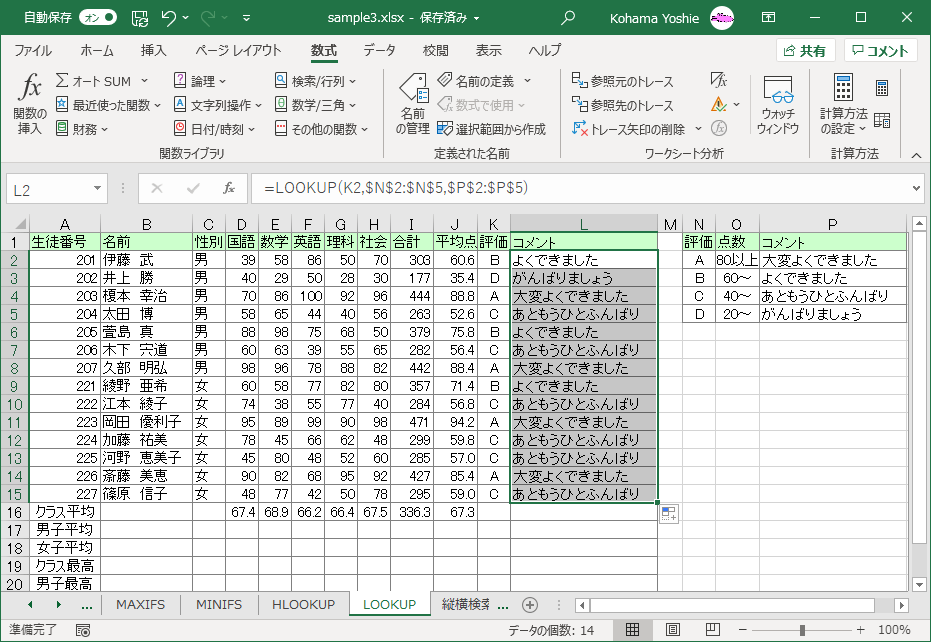Expand the AutoSum (オート SUM) dropdown
The height and width of the screenshot is (642, 931).
144,81
